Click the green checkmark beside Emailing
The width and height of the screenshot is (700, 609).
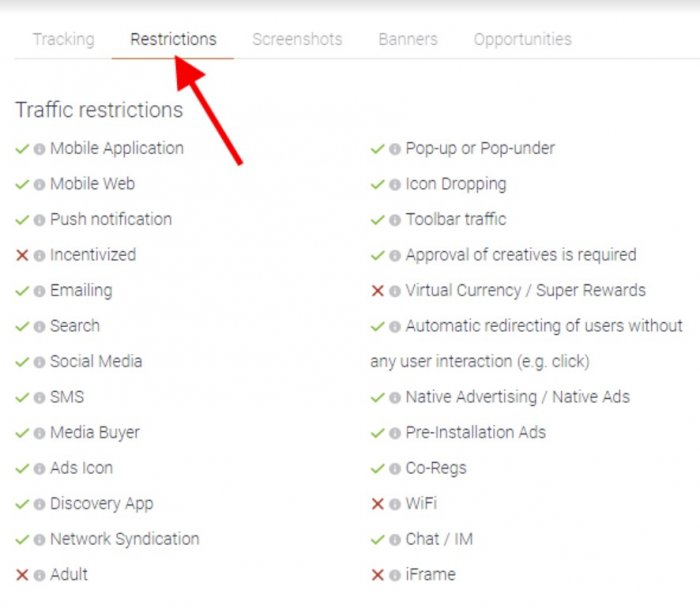click(22, 291)
